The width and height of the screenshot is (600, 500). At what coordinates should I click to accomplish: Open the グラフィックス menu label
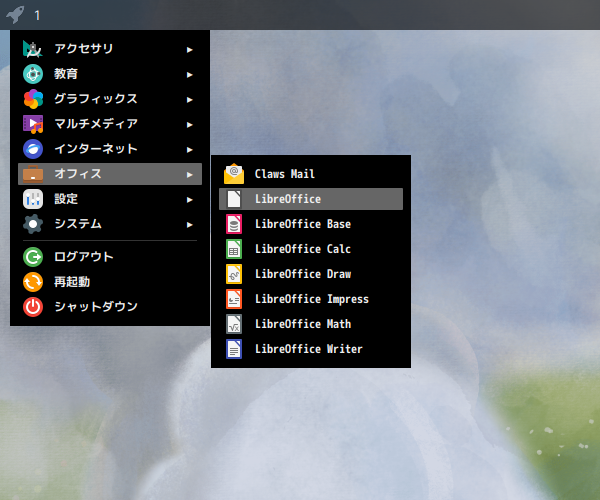click(96, 99)
